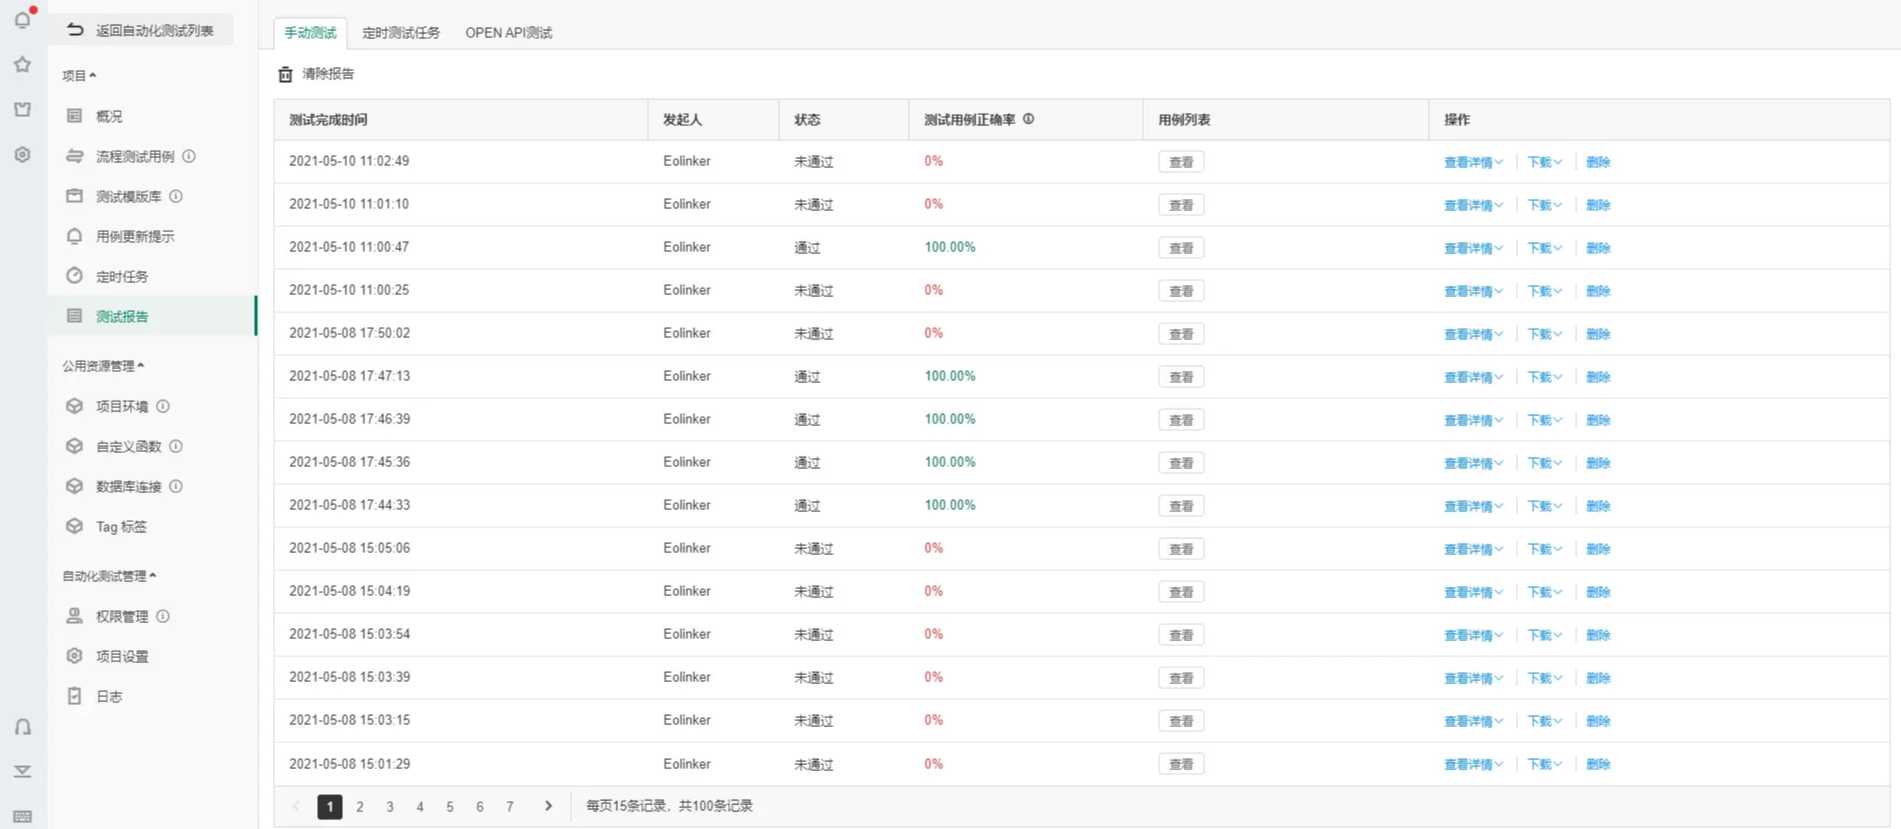Click timestamp 2021-05-08 15:04:19
This screenshot has height=829, width=1901.
pos(350,591)
